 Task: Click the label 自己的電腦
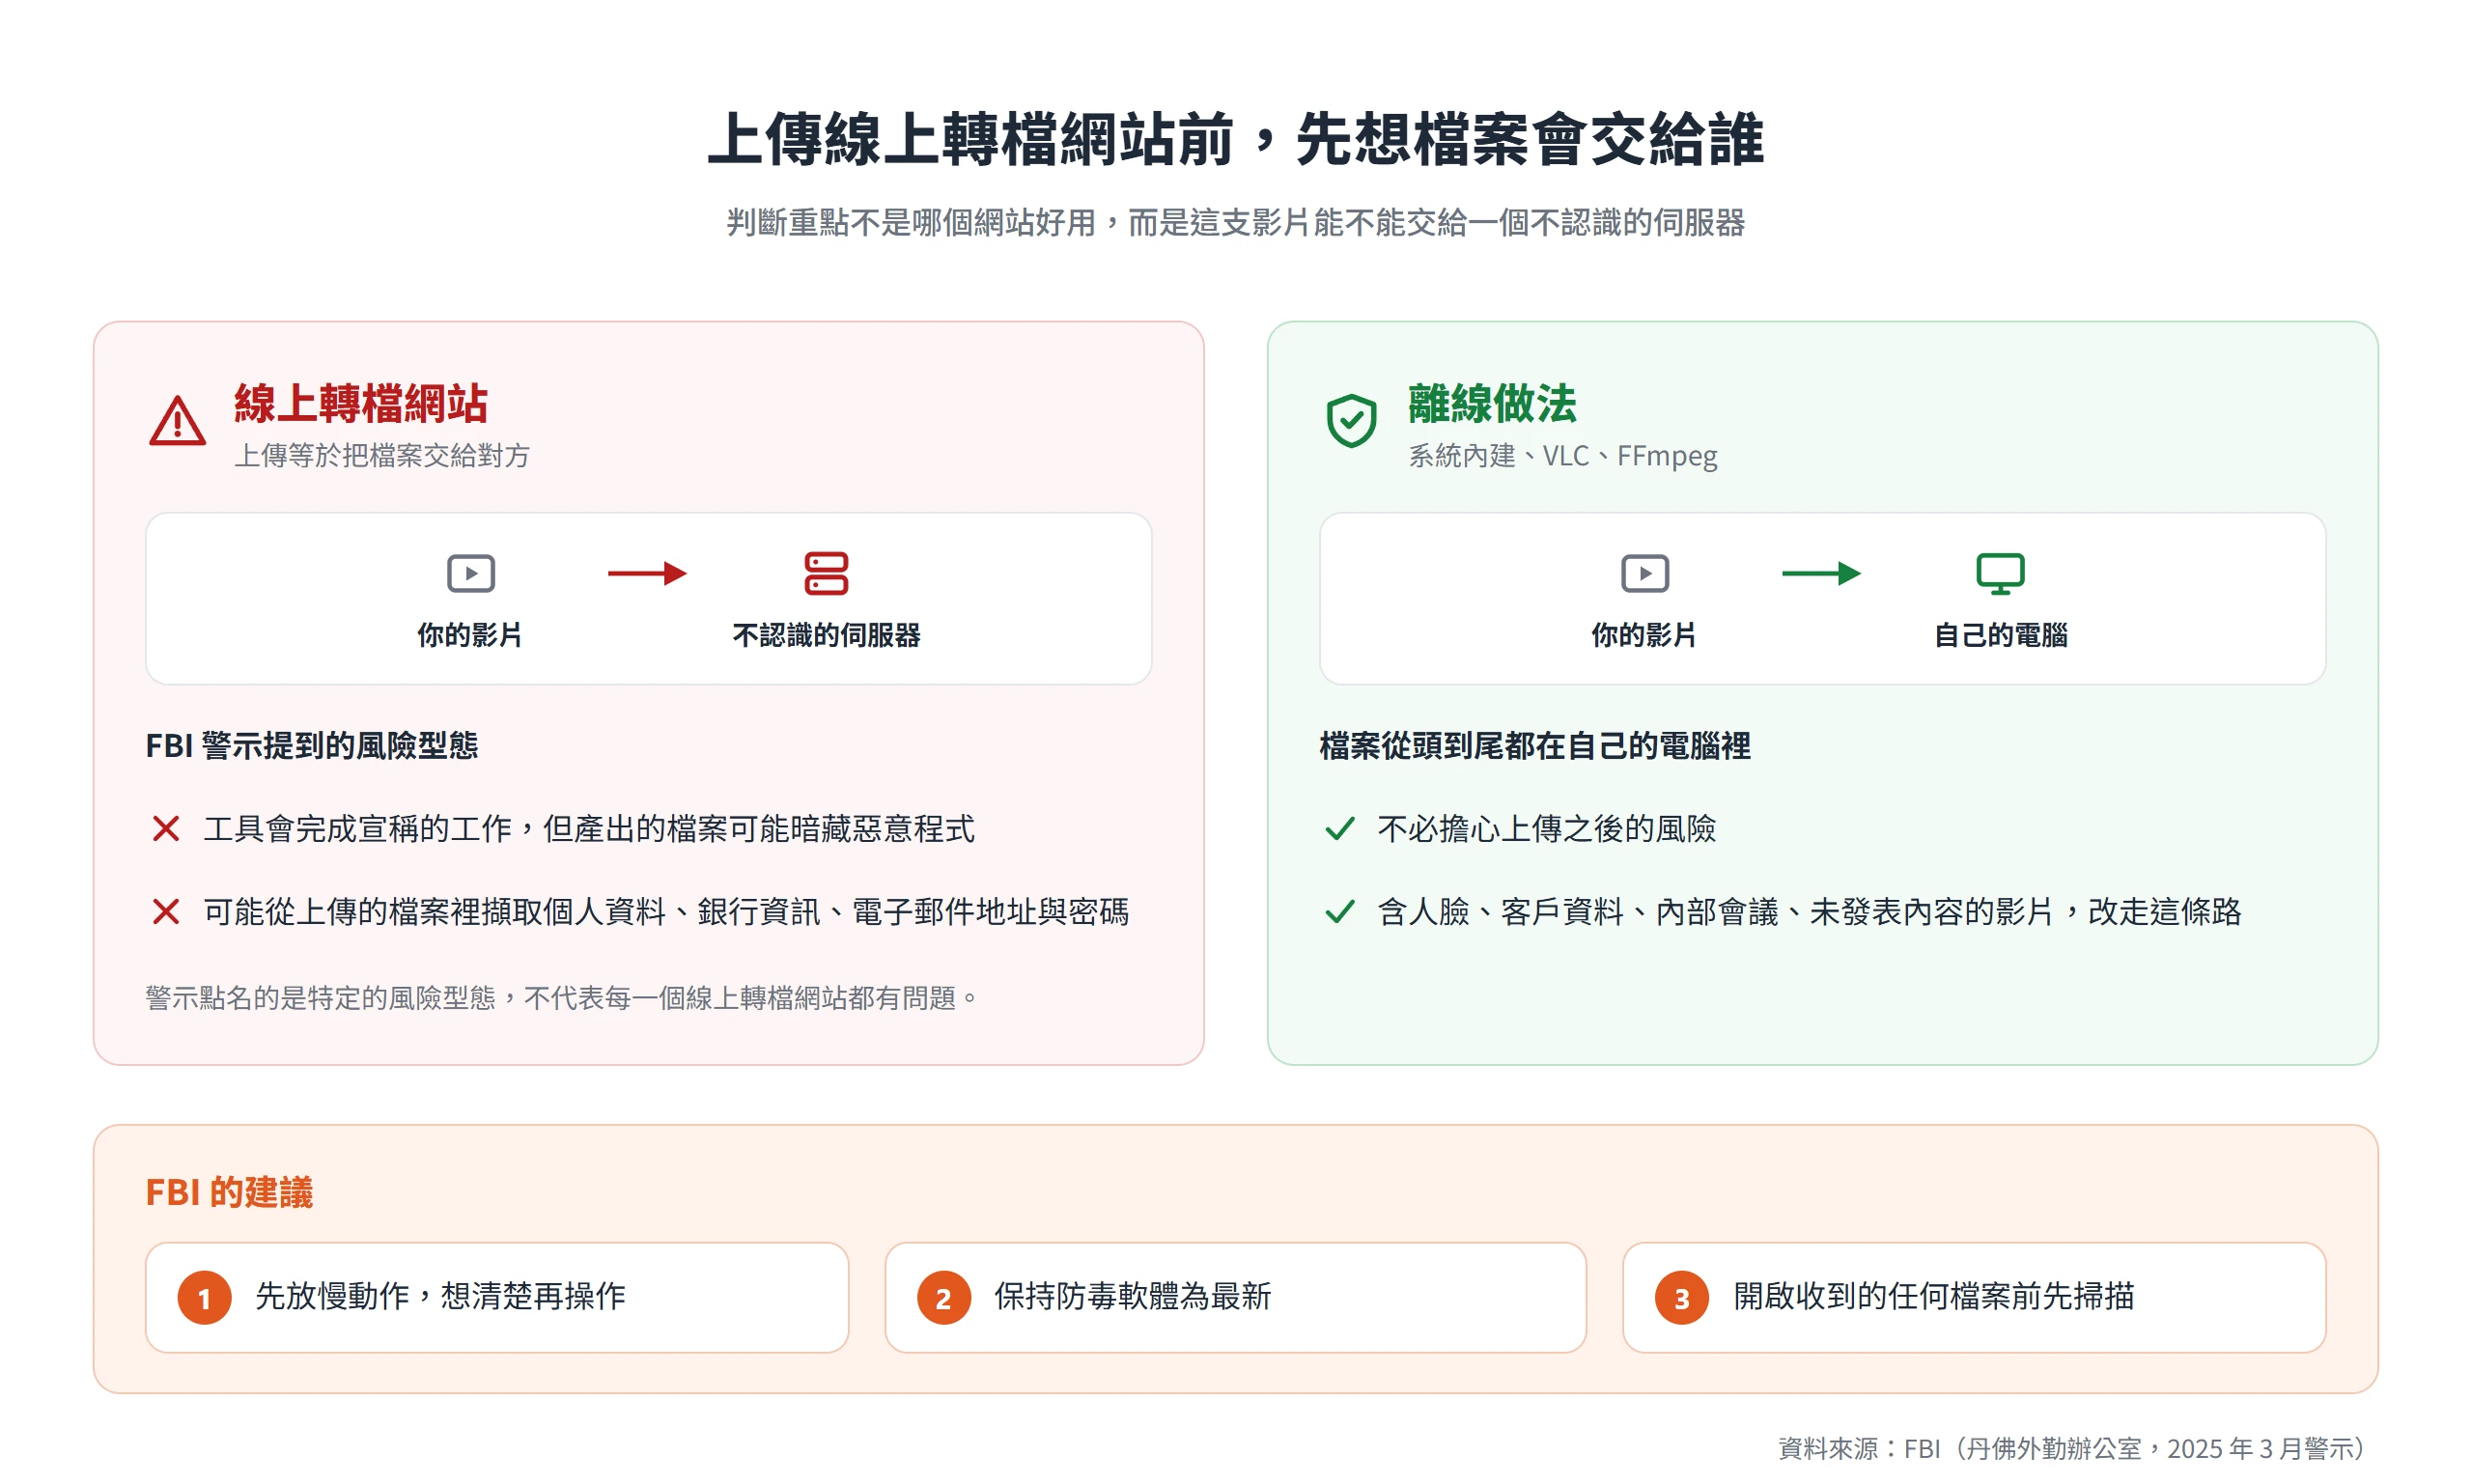tap(2000, 634)
